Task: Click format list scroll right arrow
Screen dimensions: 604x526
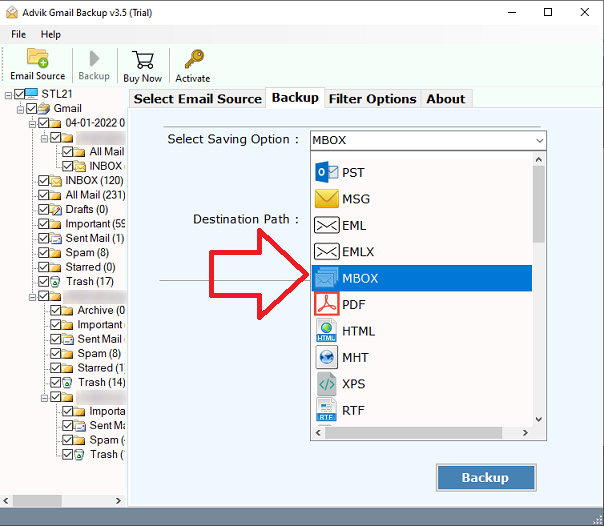Action: click(x=525, y=433)
